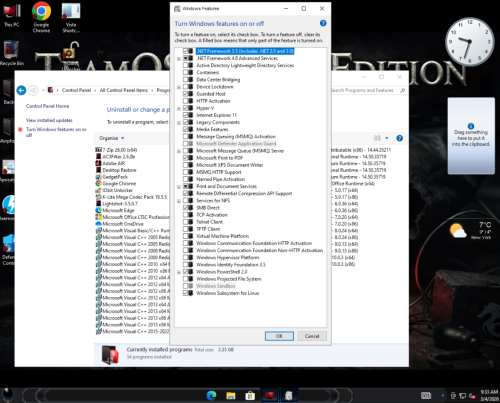
Task: Toggle Microsoft Print to PDF checkbox
Action: point(186,158)
